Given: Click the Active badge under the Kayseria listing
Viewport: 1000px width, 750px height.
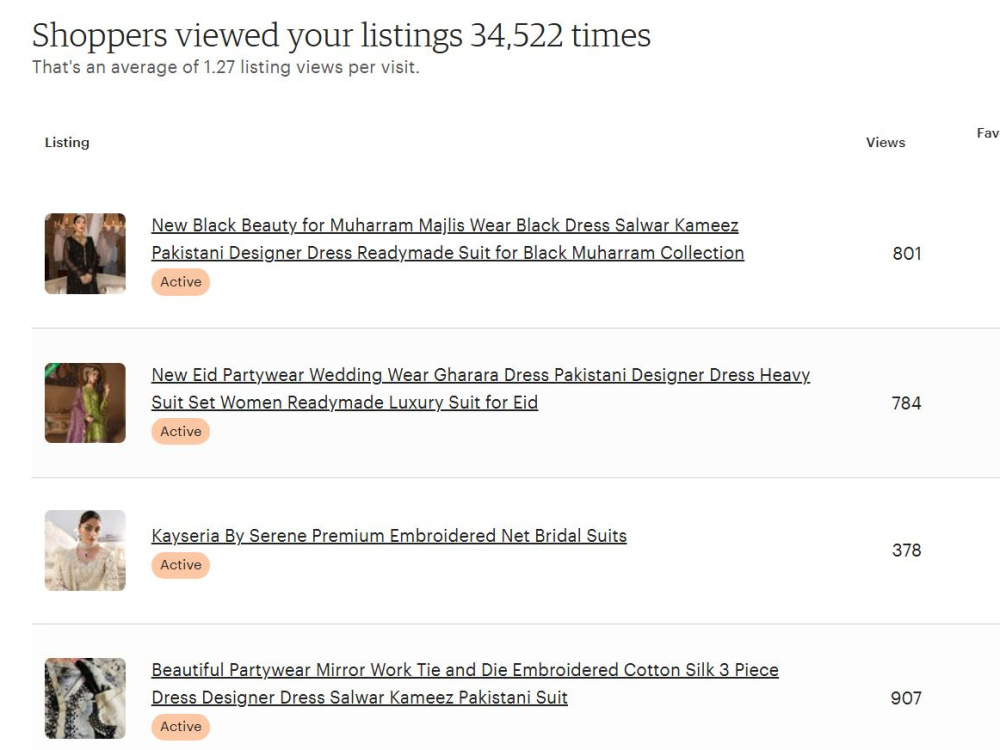Looking at the screenshot, I should pos(180,565).
